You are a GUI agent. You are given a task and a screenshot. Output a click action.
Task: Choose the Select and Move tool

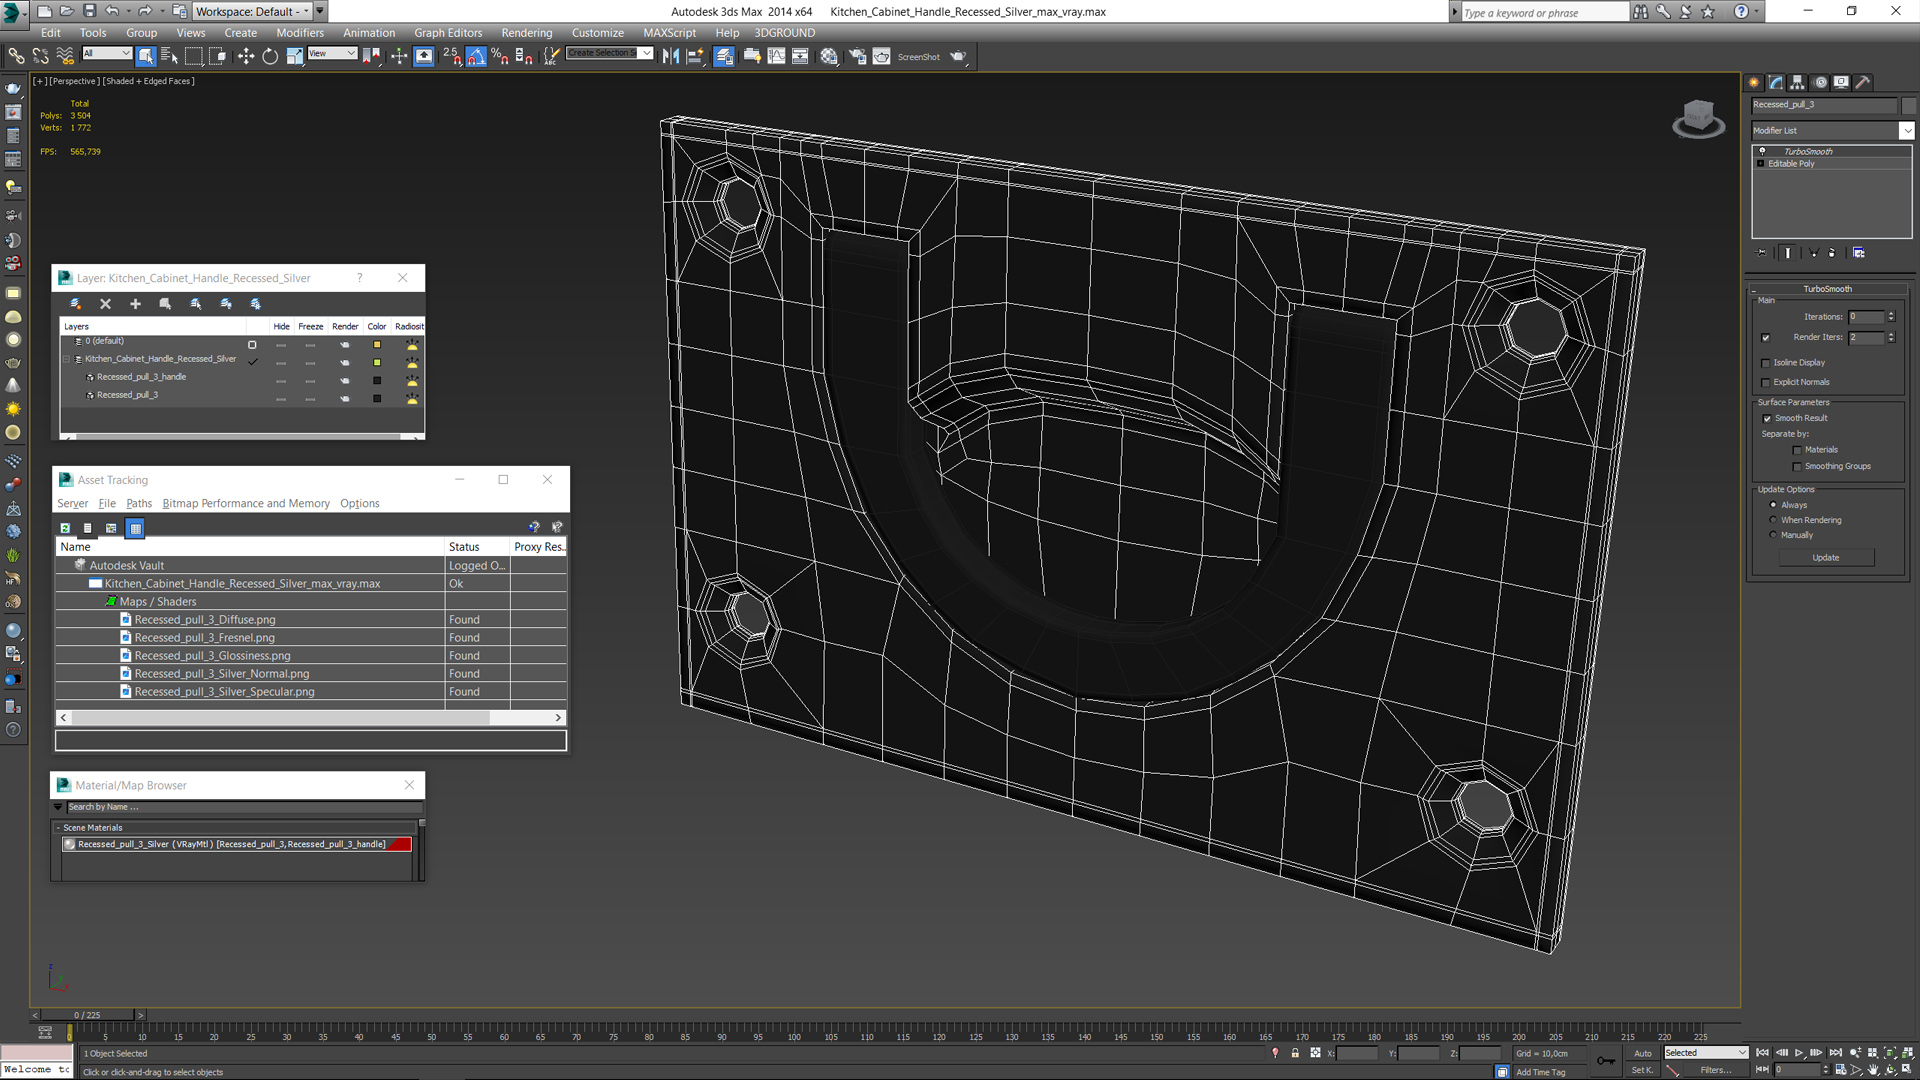click(245, 56)
